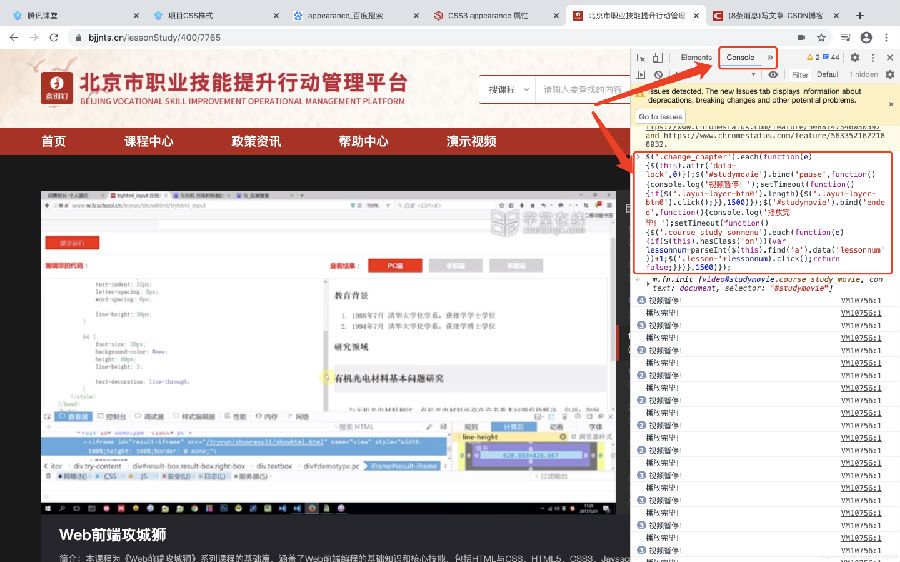Open the console settings gear next to hidden count
900x562 pixels.
(x=890, y=75)
